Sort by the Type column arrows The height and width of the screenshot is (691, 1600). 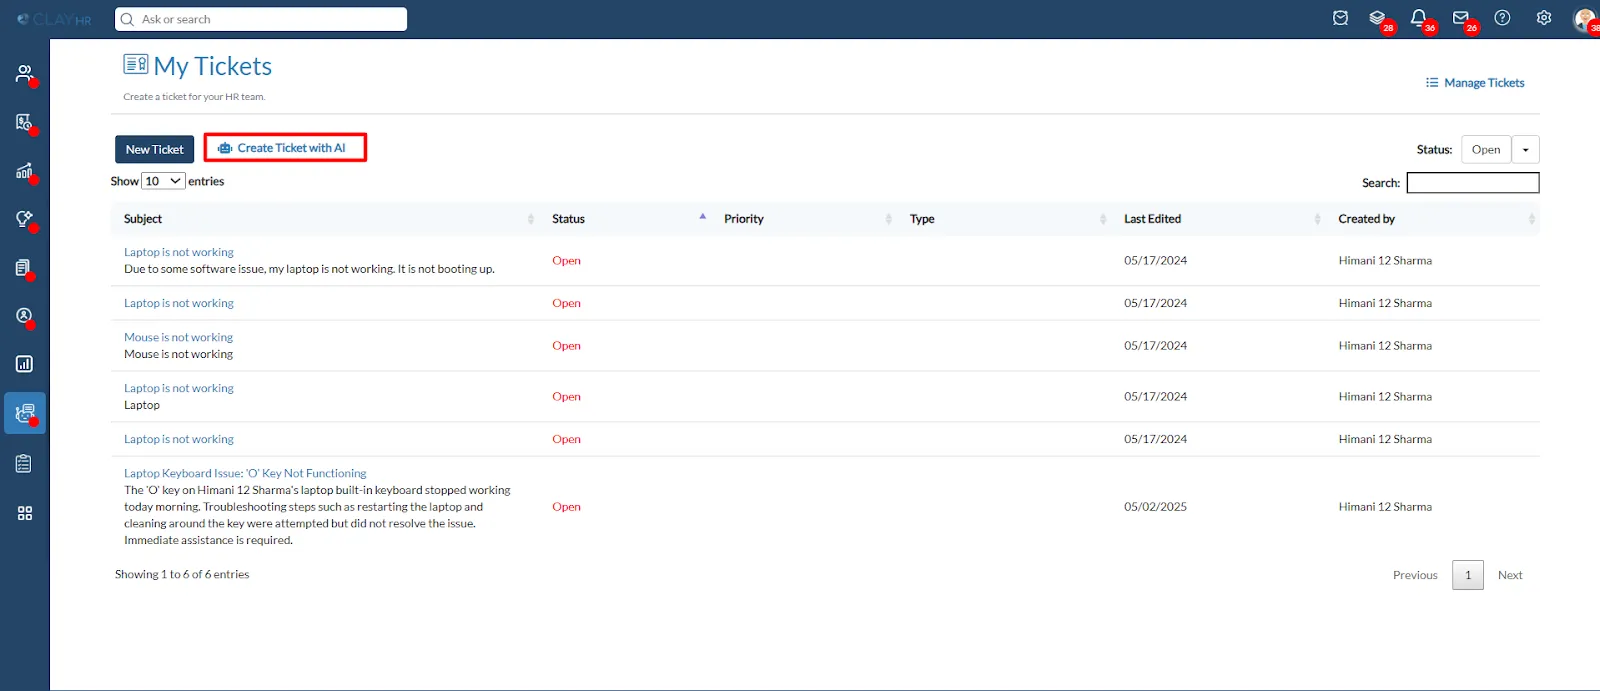[1103, 219]
